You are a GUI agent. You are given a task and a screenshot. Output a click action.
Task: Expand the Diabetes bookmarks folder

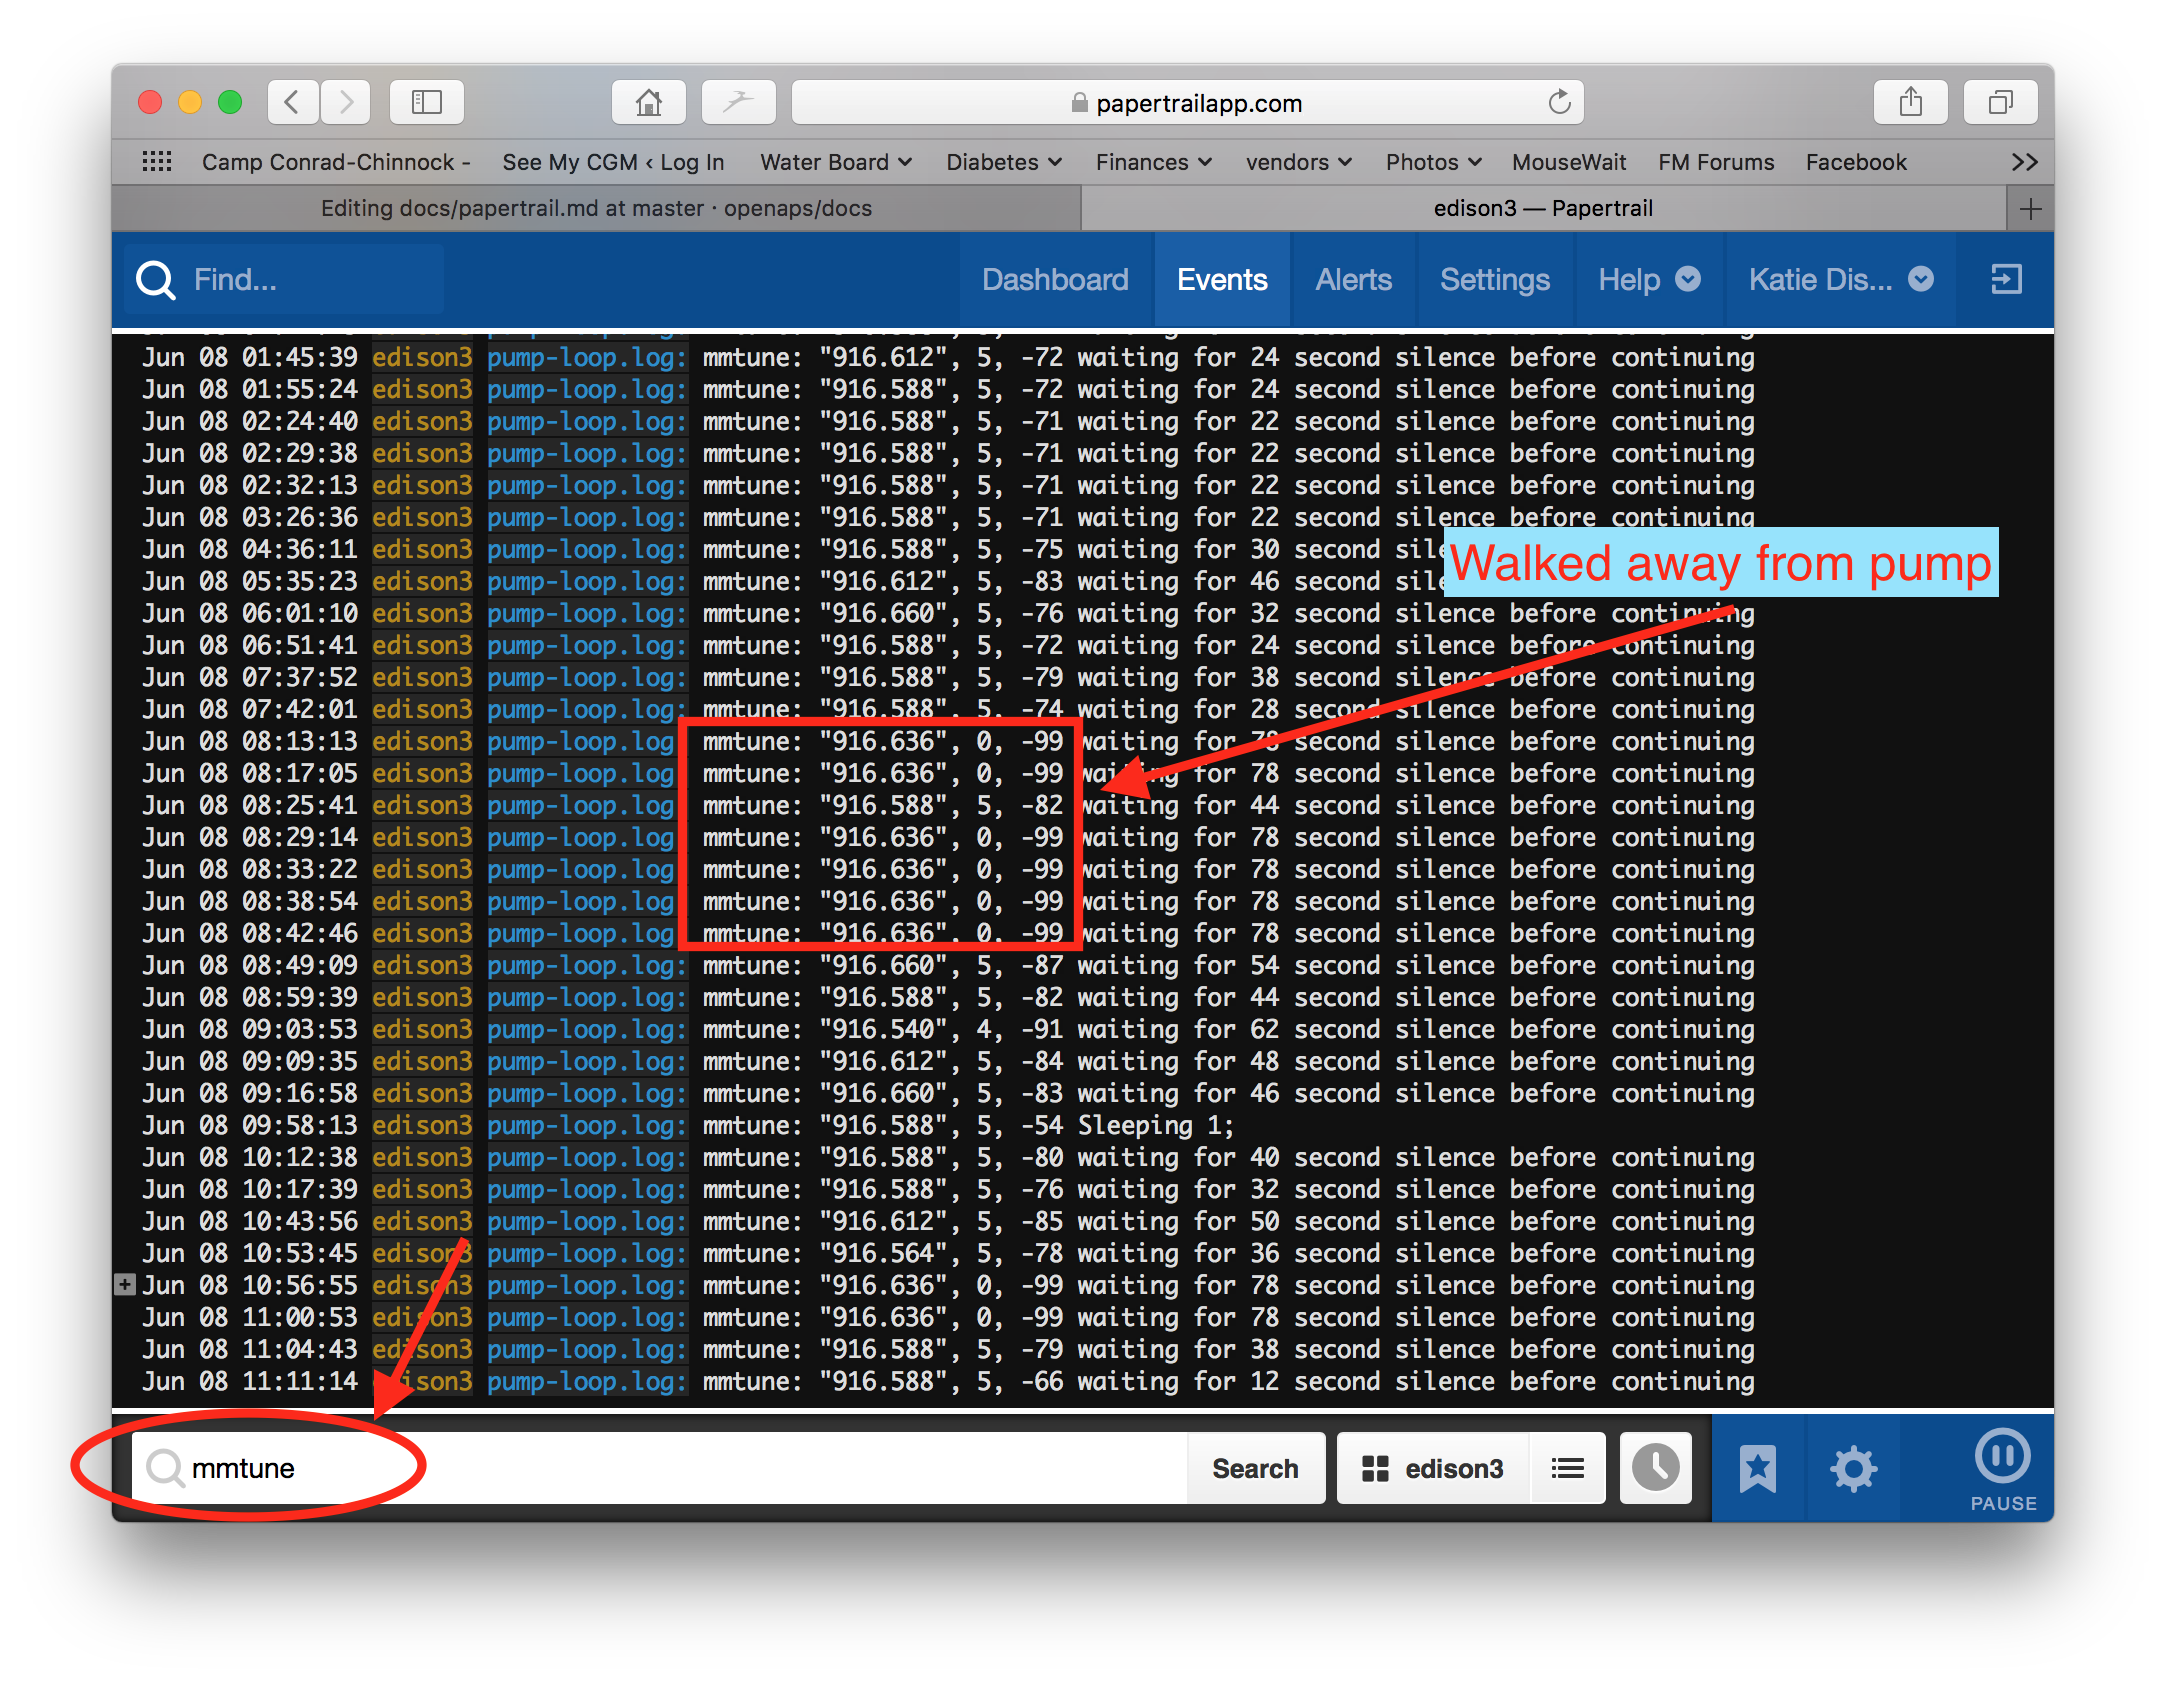pos(1003,162)
